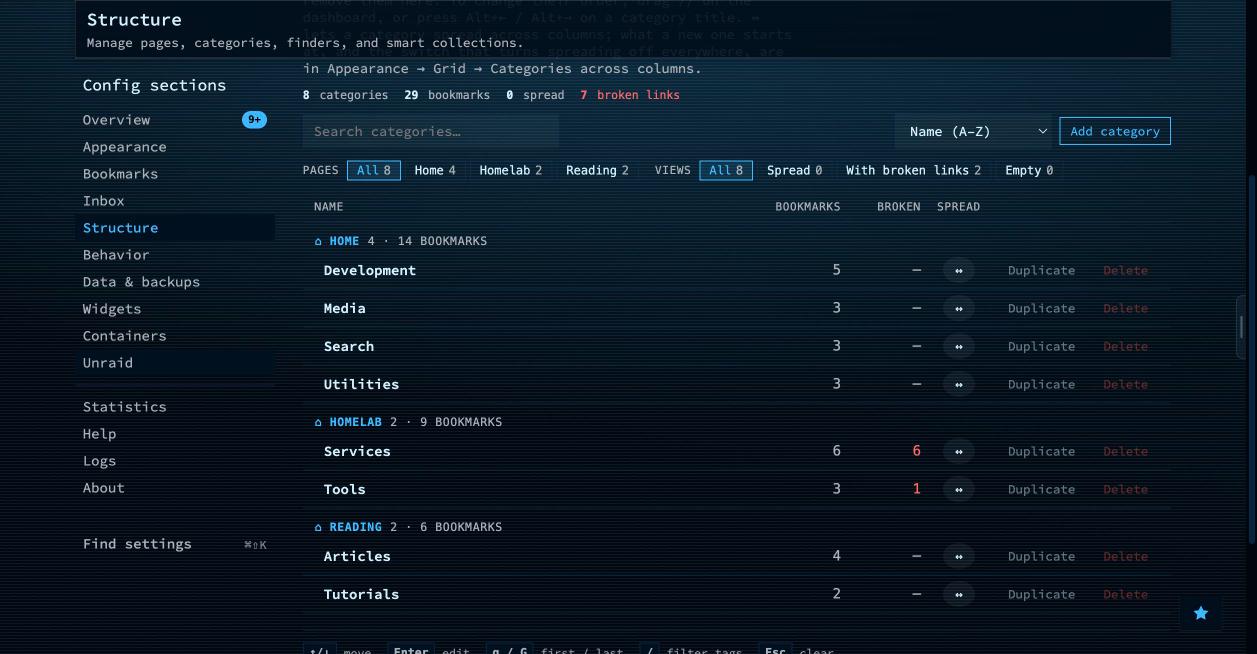The image size is (1257, 654).
Task: Duplicate the Media category
Action: [1041, 308]
